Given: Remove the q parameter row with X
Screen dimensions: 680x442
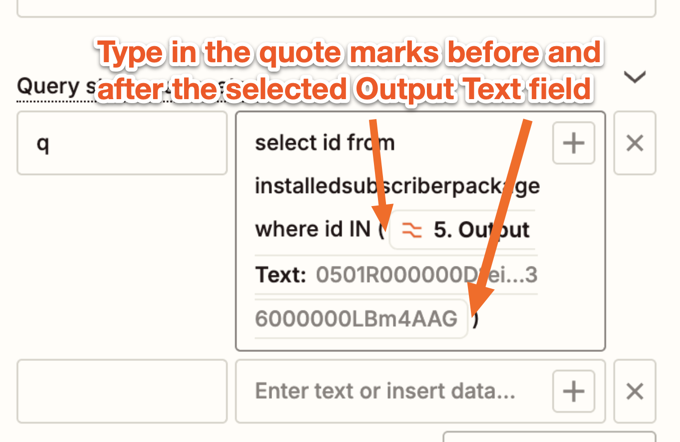Looking at the screenshot, I should (x=634, y=143).
